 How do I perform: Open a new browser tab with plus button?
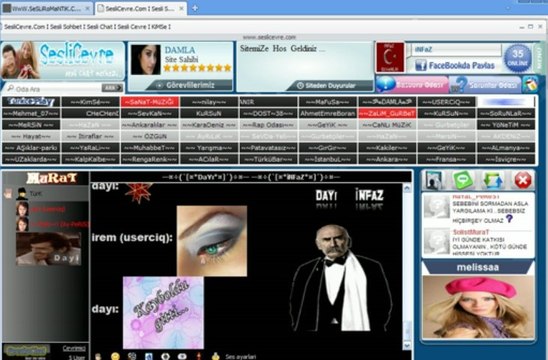click(x=195, y=8)
